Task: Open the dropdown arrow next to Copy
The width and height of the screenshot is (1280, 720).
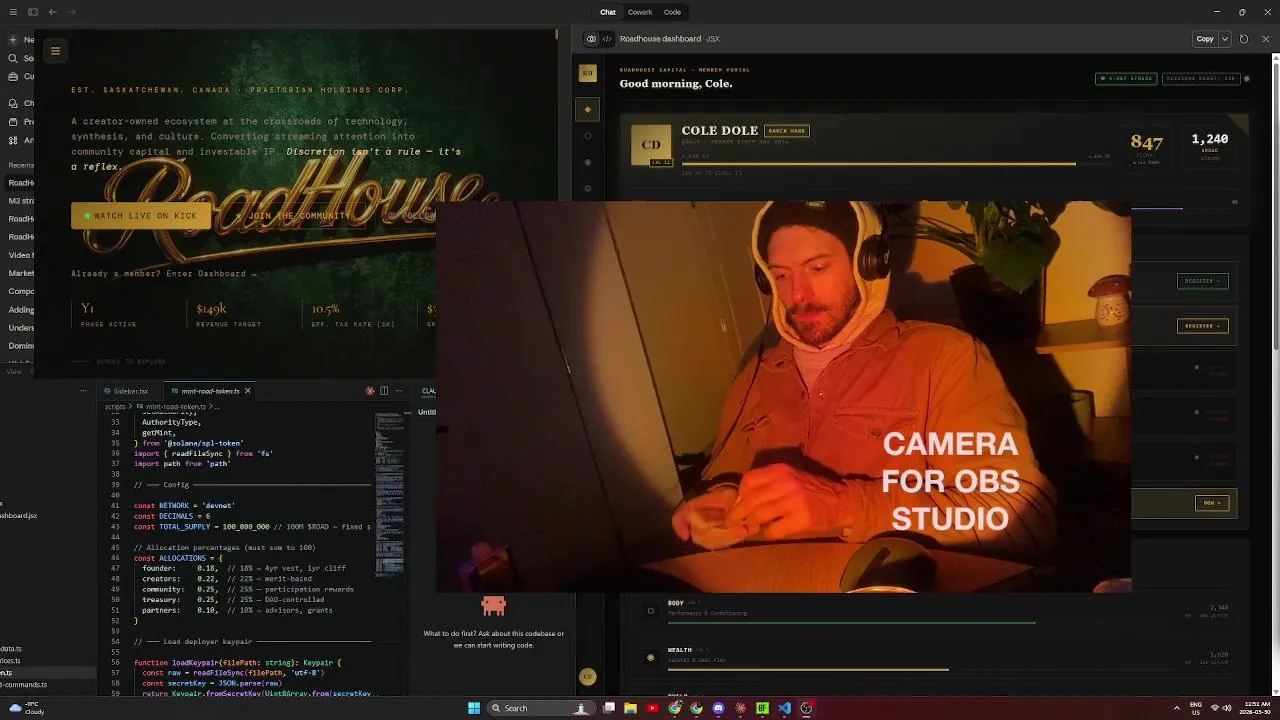Action: click(1225, 39)
